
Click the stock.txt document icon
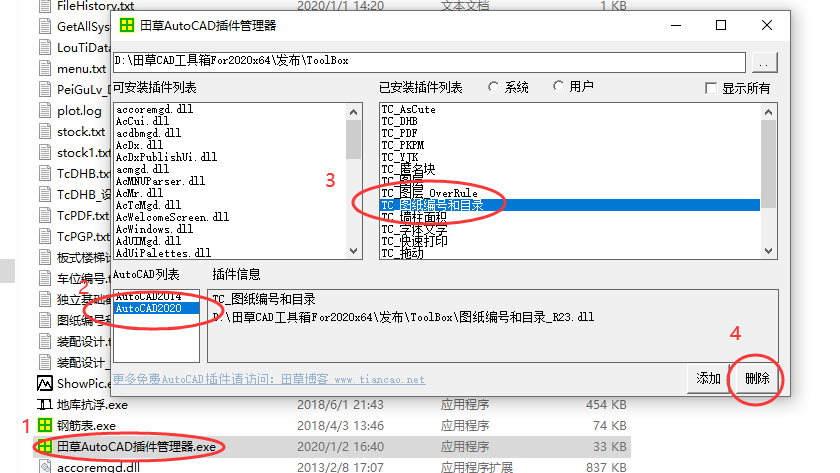pyautogui.click(x=45, y=131)
